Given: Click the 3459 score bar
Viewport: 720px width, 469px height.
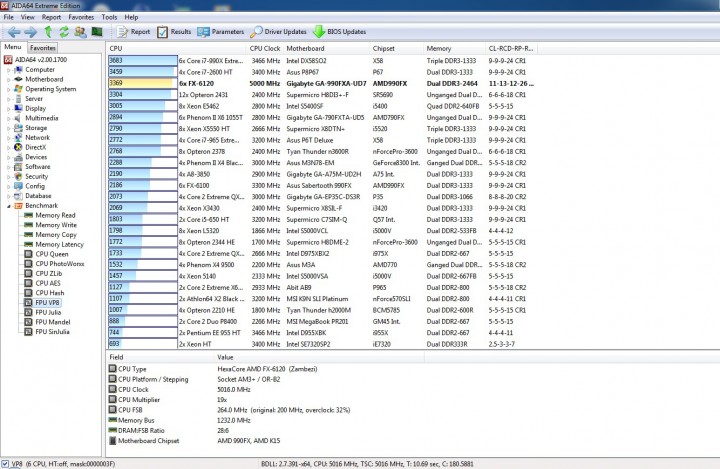Looking at the screenshot, I should (x=143, y=72).
